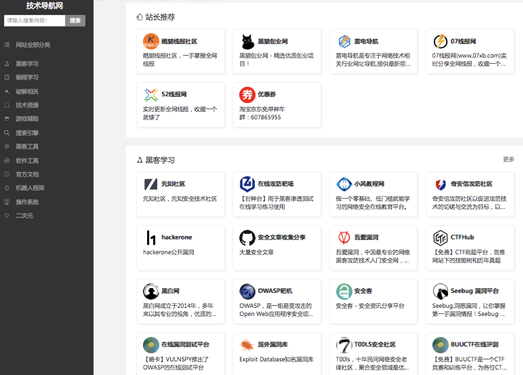Viewport: 523px width, 375px height.
Task: Click the lightning bolt logo of 07线报网
Action: 440,41
